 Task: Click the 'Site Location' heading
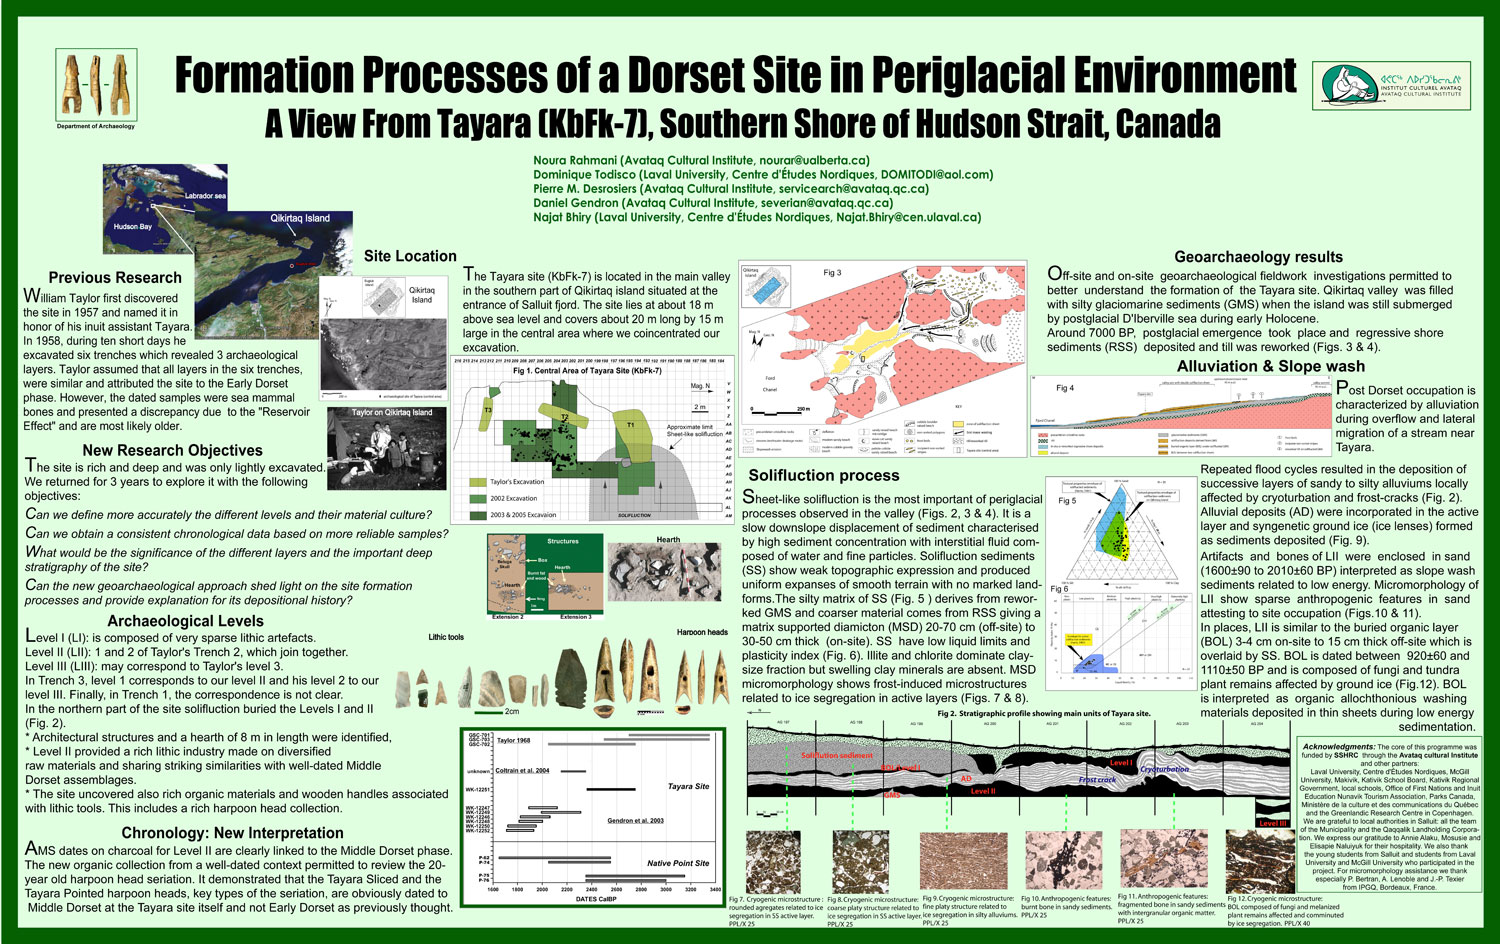pos(410,256)
